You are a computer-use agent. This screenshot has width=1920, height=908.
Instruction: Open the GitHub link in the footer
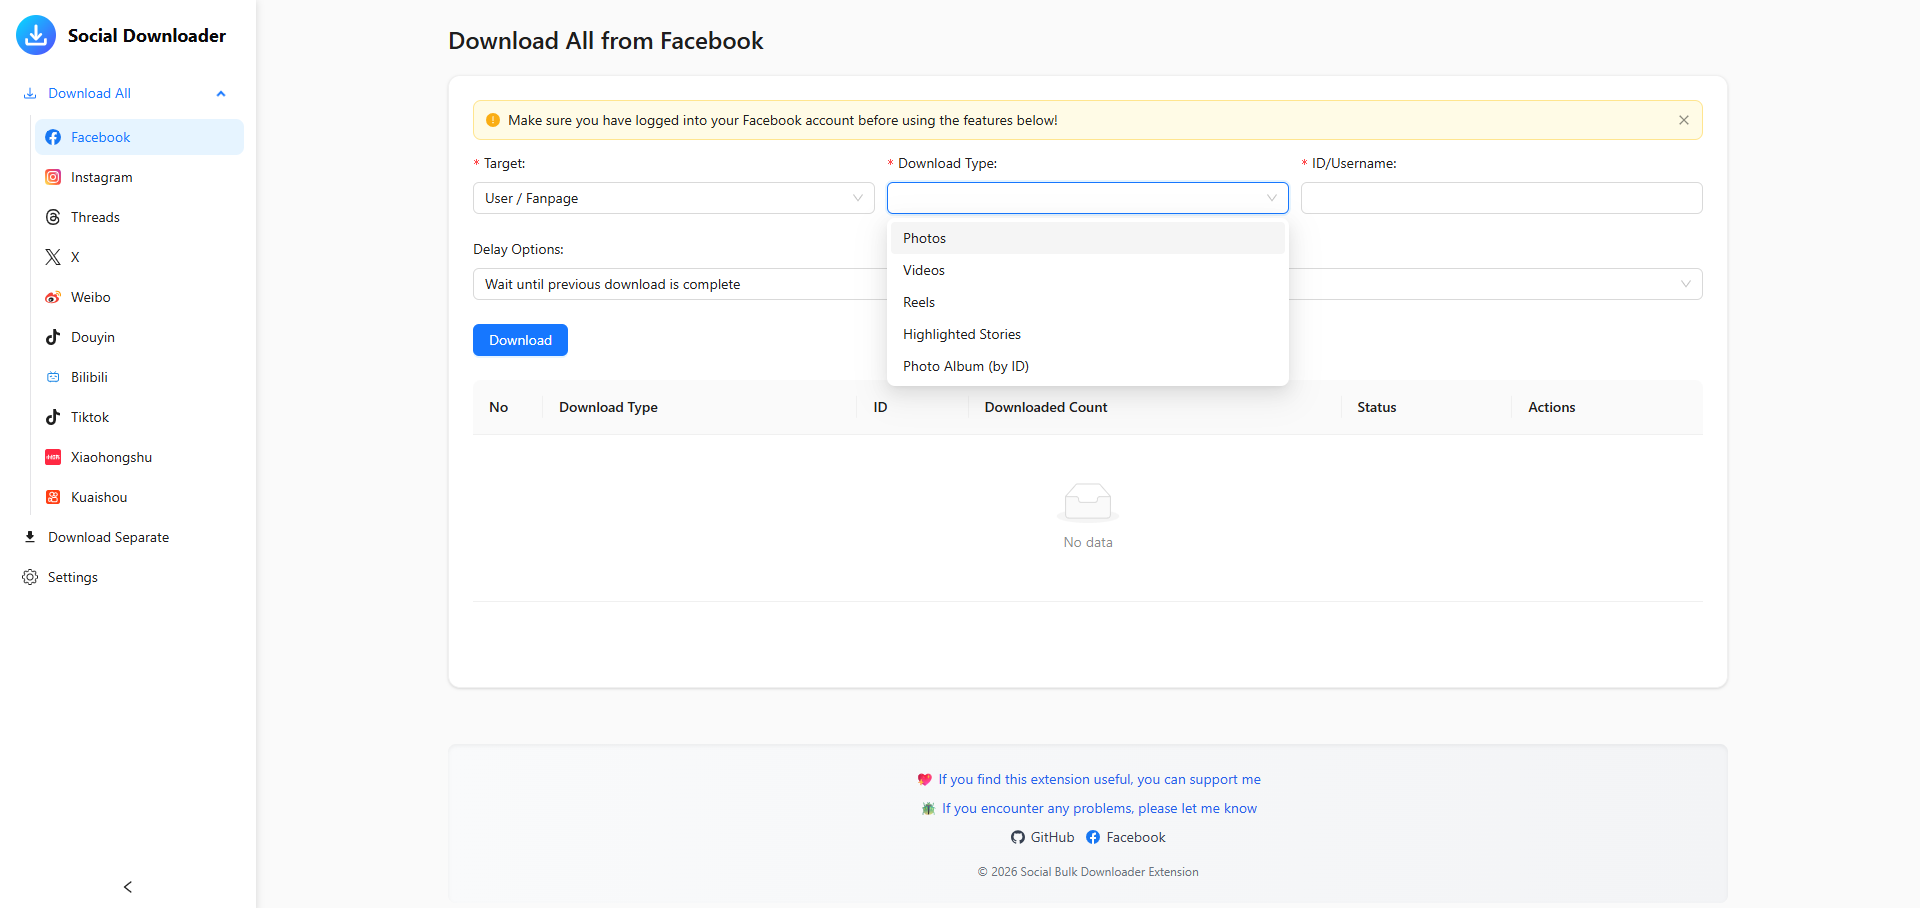coord(1043,837)
